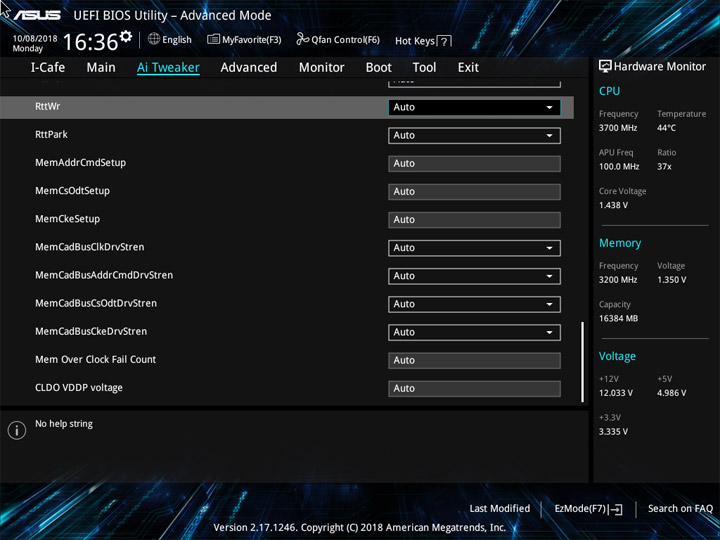This screenshot has width=720, height=540.
Task: Expand the MemCadBusClkDrvStren dropdown
Action: pos(474,248)
